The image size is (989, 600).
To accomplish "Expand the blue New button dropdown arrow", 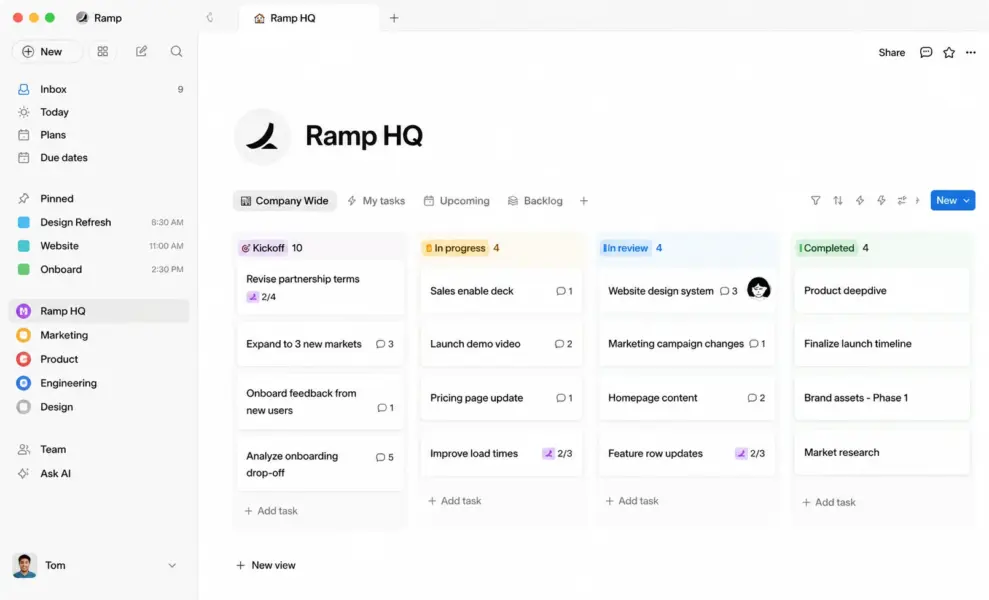I will [x=967, y=201].
